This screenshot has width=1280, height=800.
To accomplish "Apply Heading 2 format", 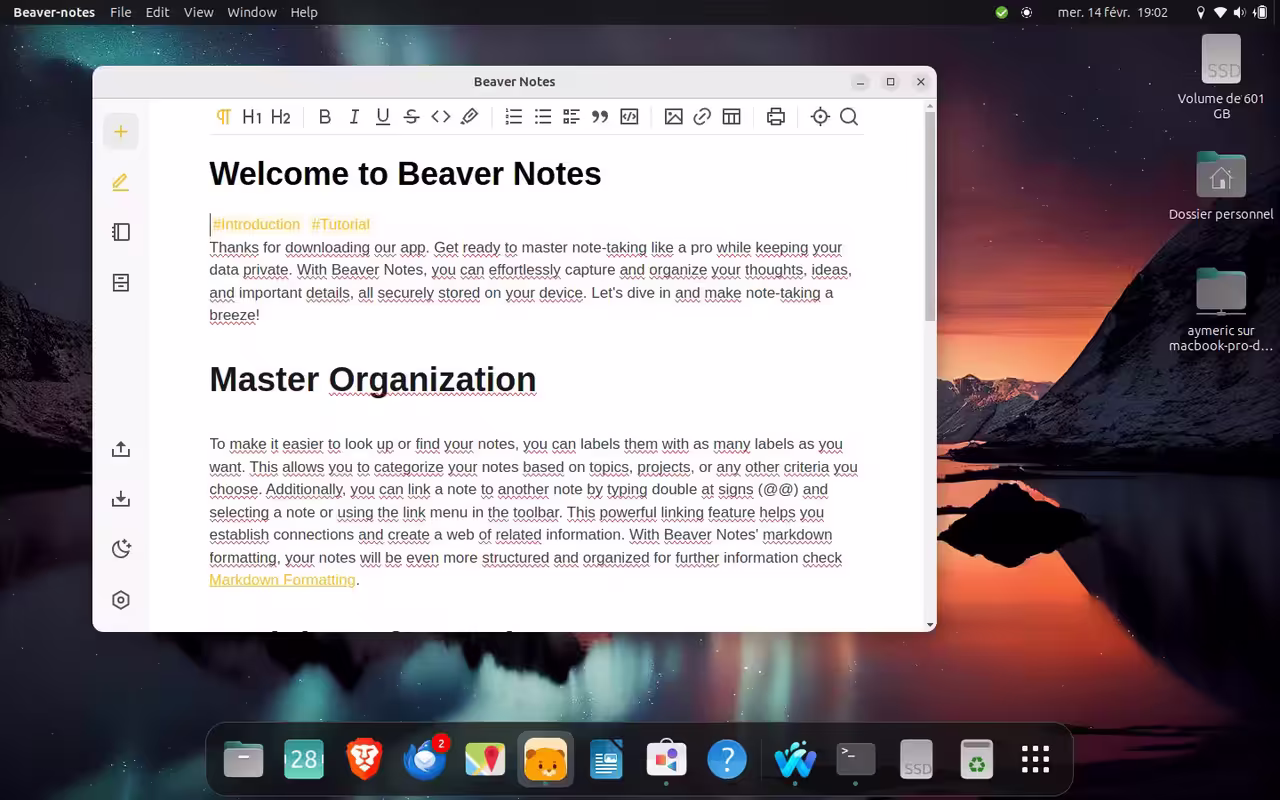I will 281,117.
